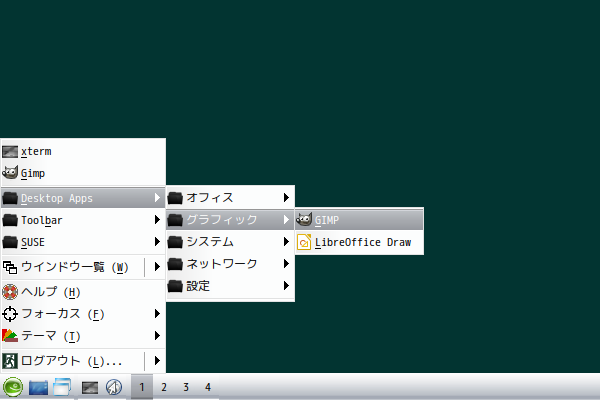Expand the ログアウト submenu arrow
Screen dimensions: 600x400
(157, 361)
